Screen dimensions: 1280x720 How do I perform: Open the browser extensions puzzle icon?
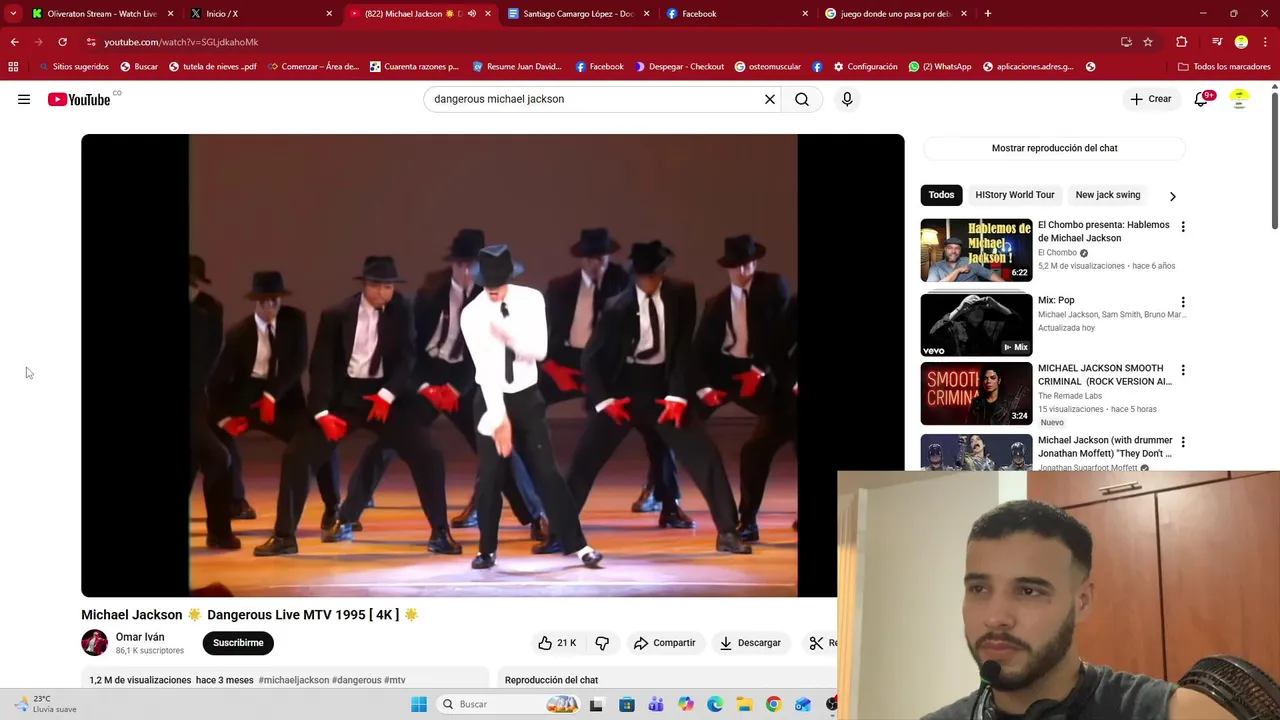[1182, 42]
